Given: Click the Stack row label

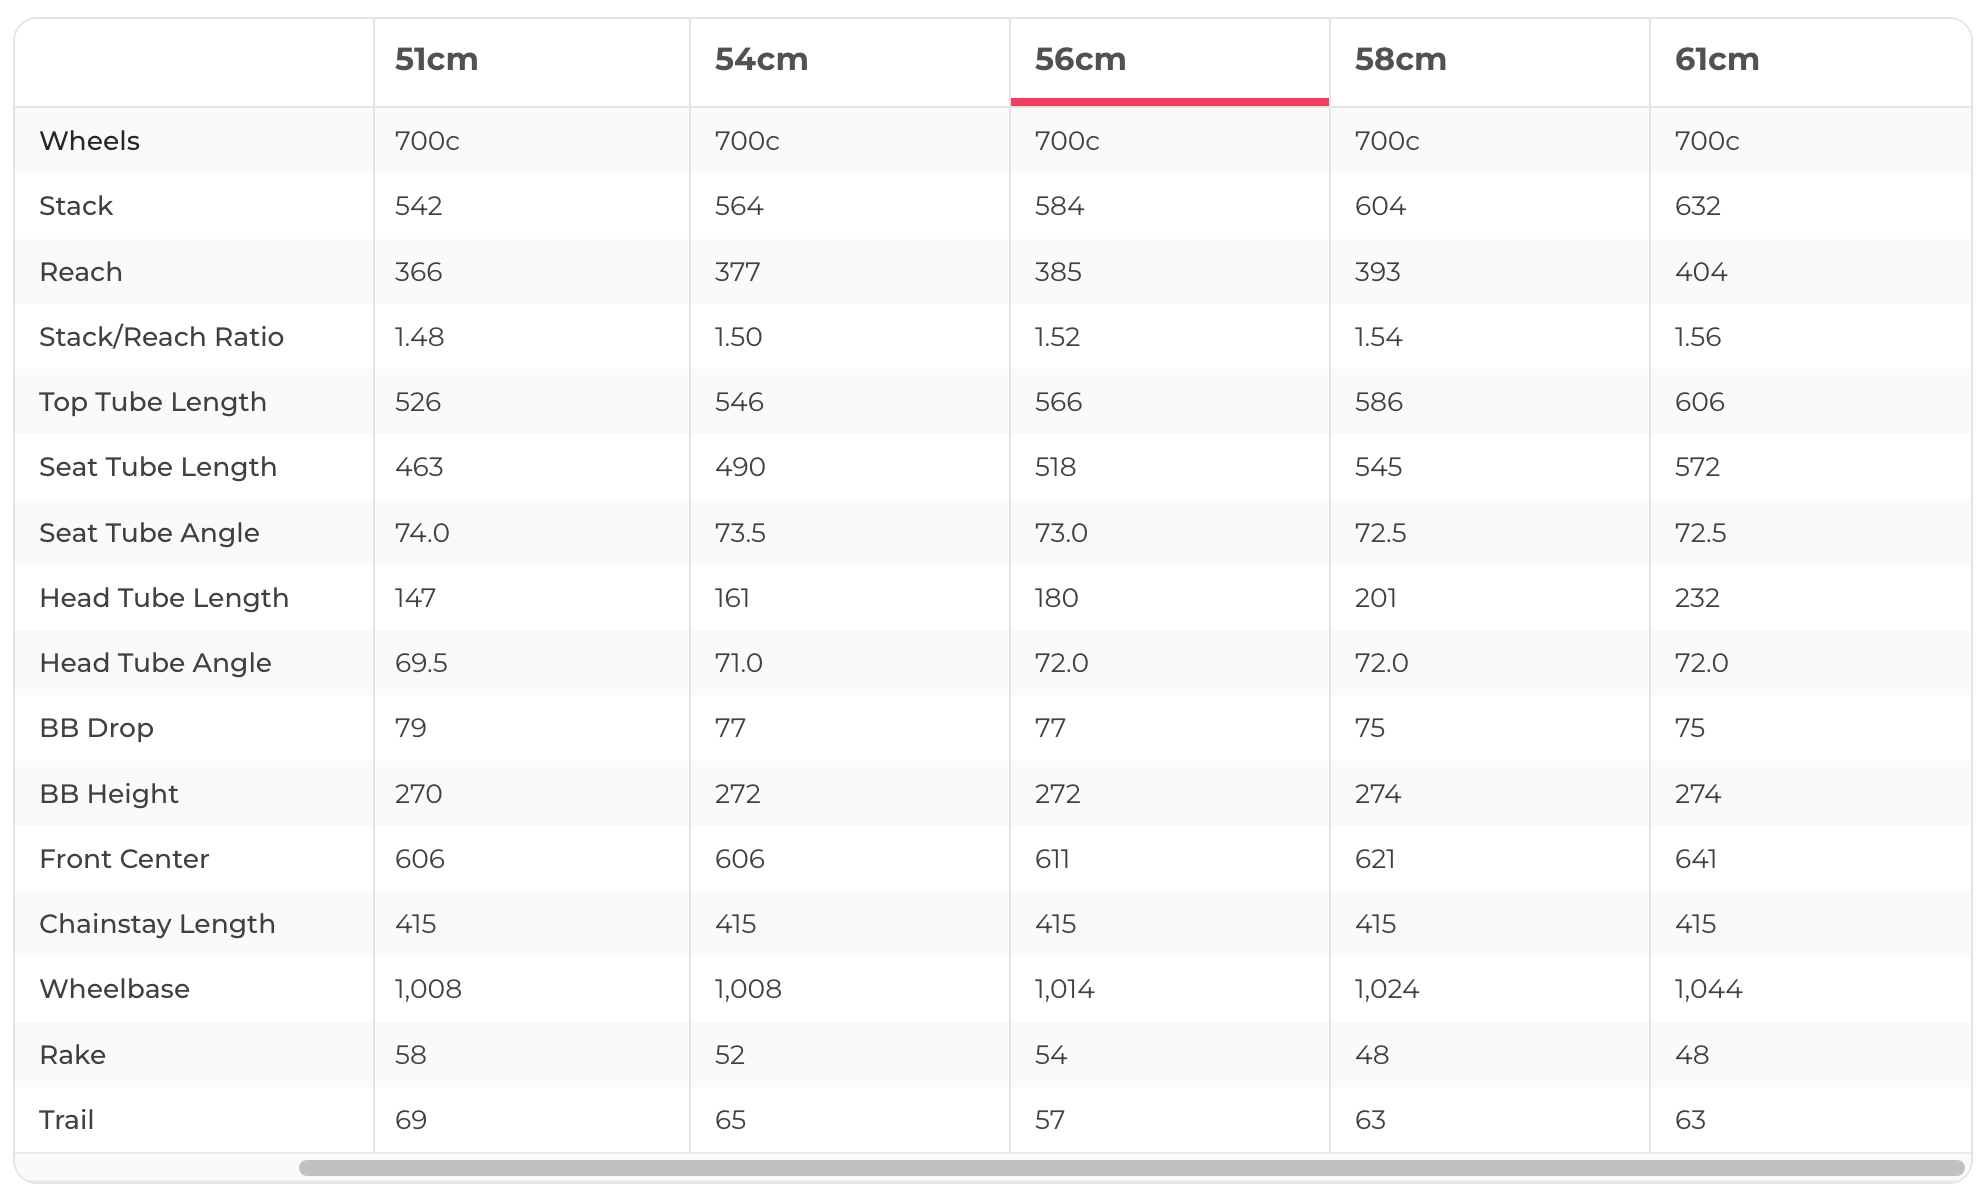Looking at the screenshot, I should 76,206.
